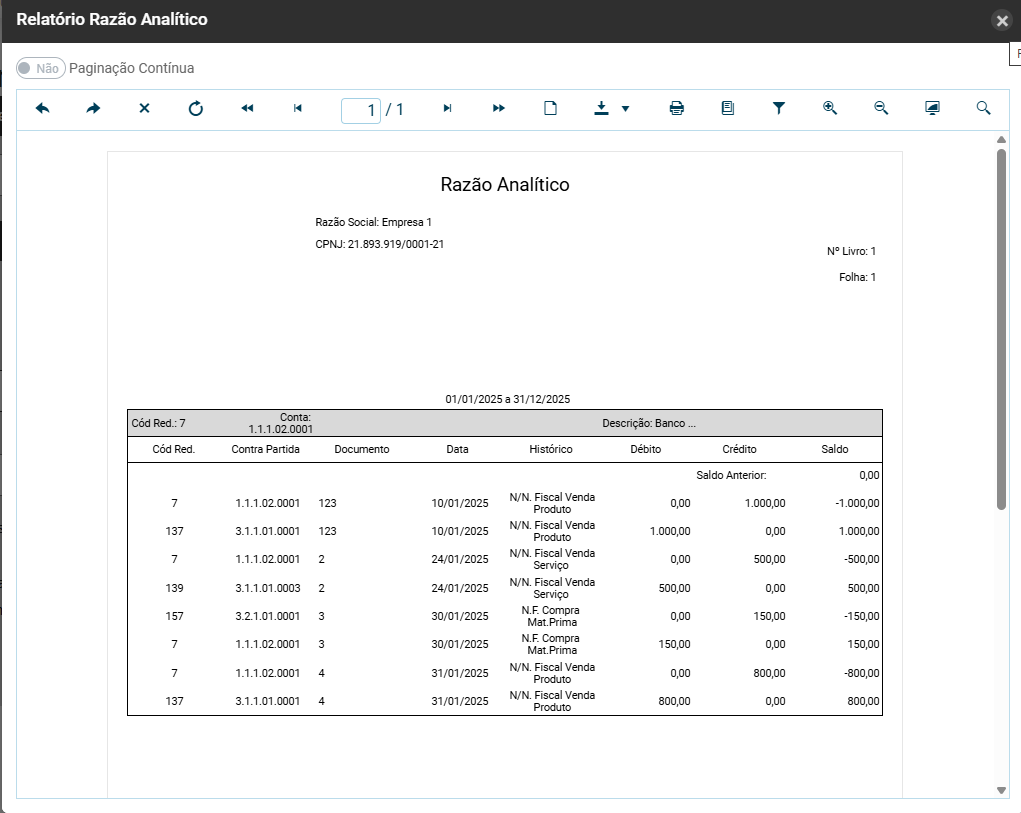Click the vertical scrollbar of report viewer
The height and width of the screenshot is (813, 1021).
(1001, 330)
